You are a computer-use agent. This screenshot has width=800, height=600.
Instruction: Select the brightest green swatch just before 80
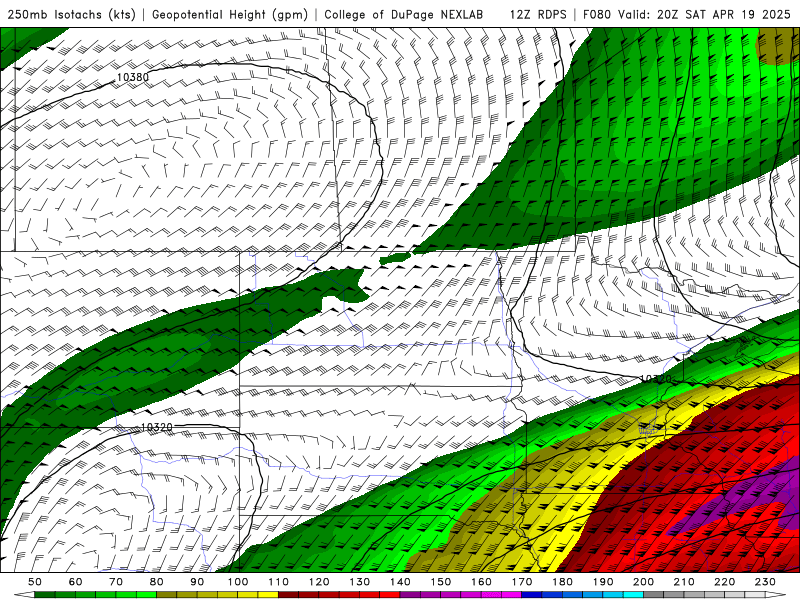(x=146, y=595)
